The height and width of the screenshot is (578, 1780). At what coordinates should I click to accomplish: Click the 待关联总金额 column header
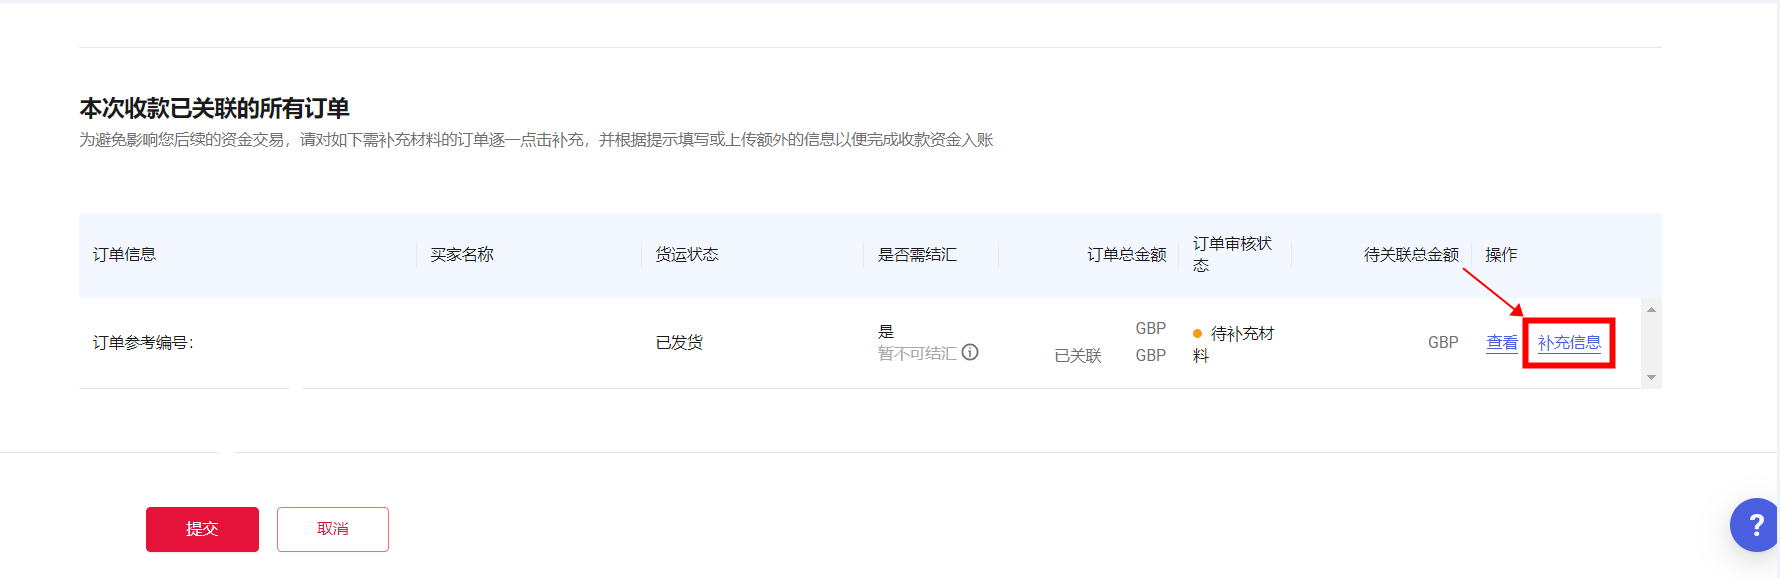coord(1411,255)
